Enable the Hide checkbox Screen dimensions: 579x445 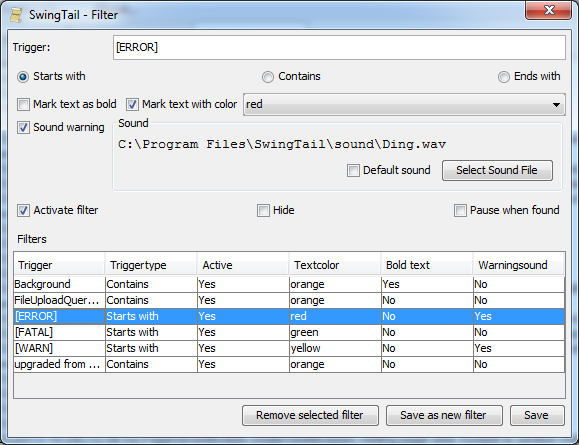click(x=263, y=210)
